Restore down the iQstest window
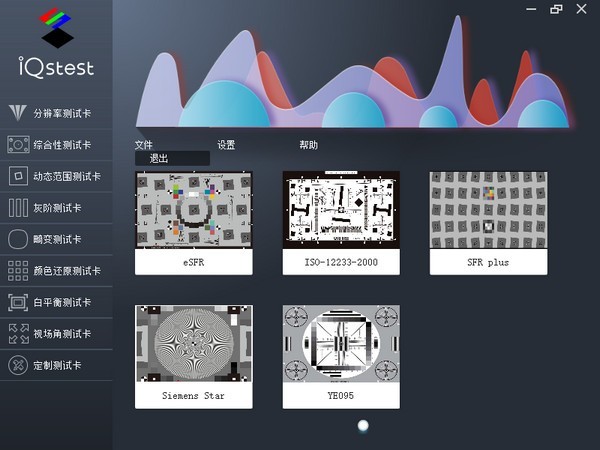 click(556, 9)
